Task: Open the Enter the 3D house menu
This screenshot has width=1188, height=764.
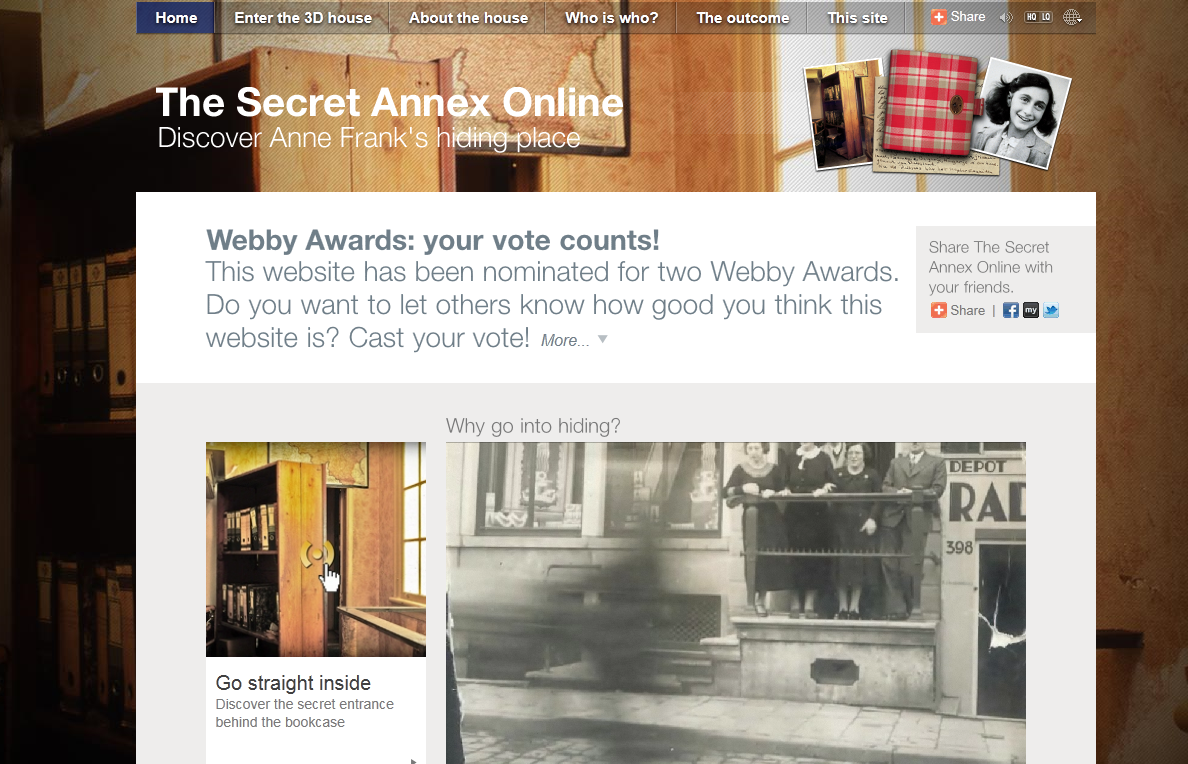Action: tap(303, 17)
